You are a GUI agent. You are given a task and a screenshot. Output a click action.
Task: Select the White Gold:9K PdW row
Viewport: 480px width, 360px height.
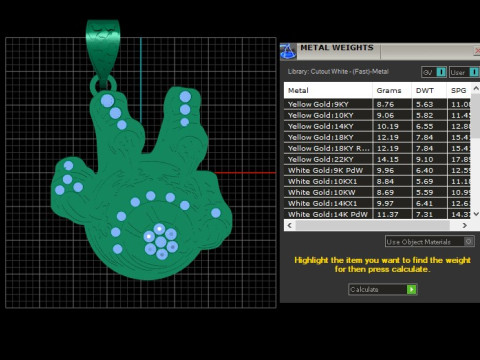377,170
